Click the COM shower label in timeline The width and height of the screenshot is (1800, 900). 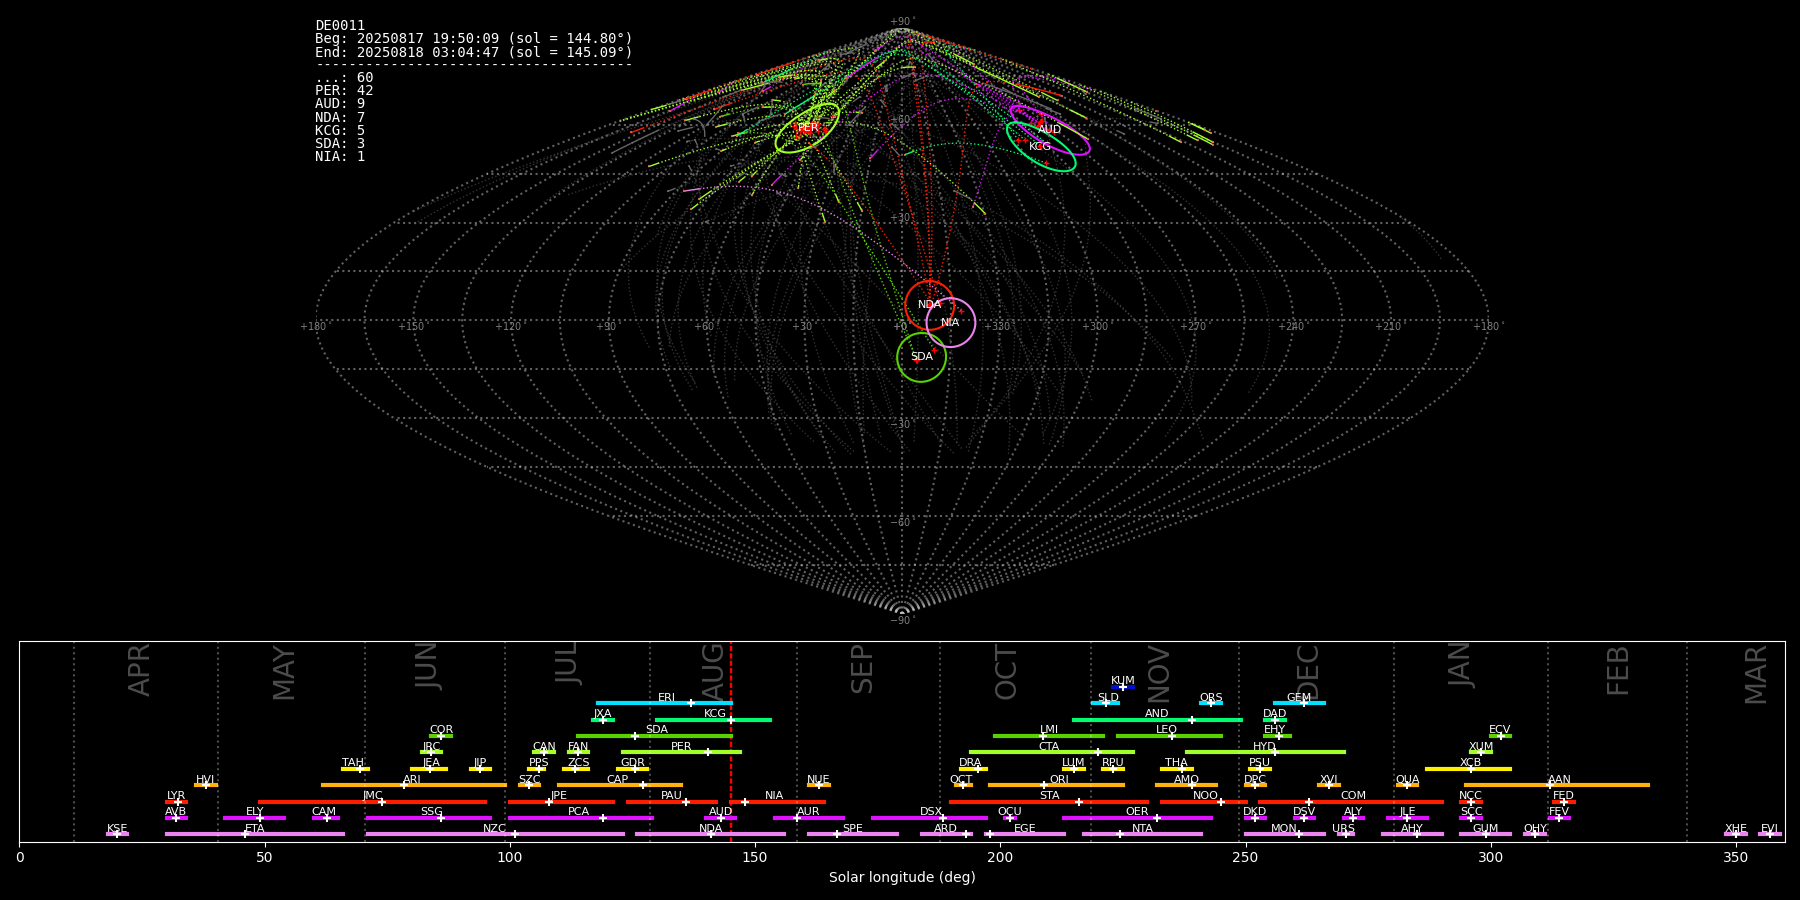[1353, 796]
